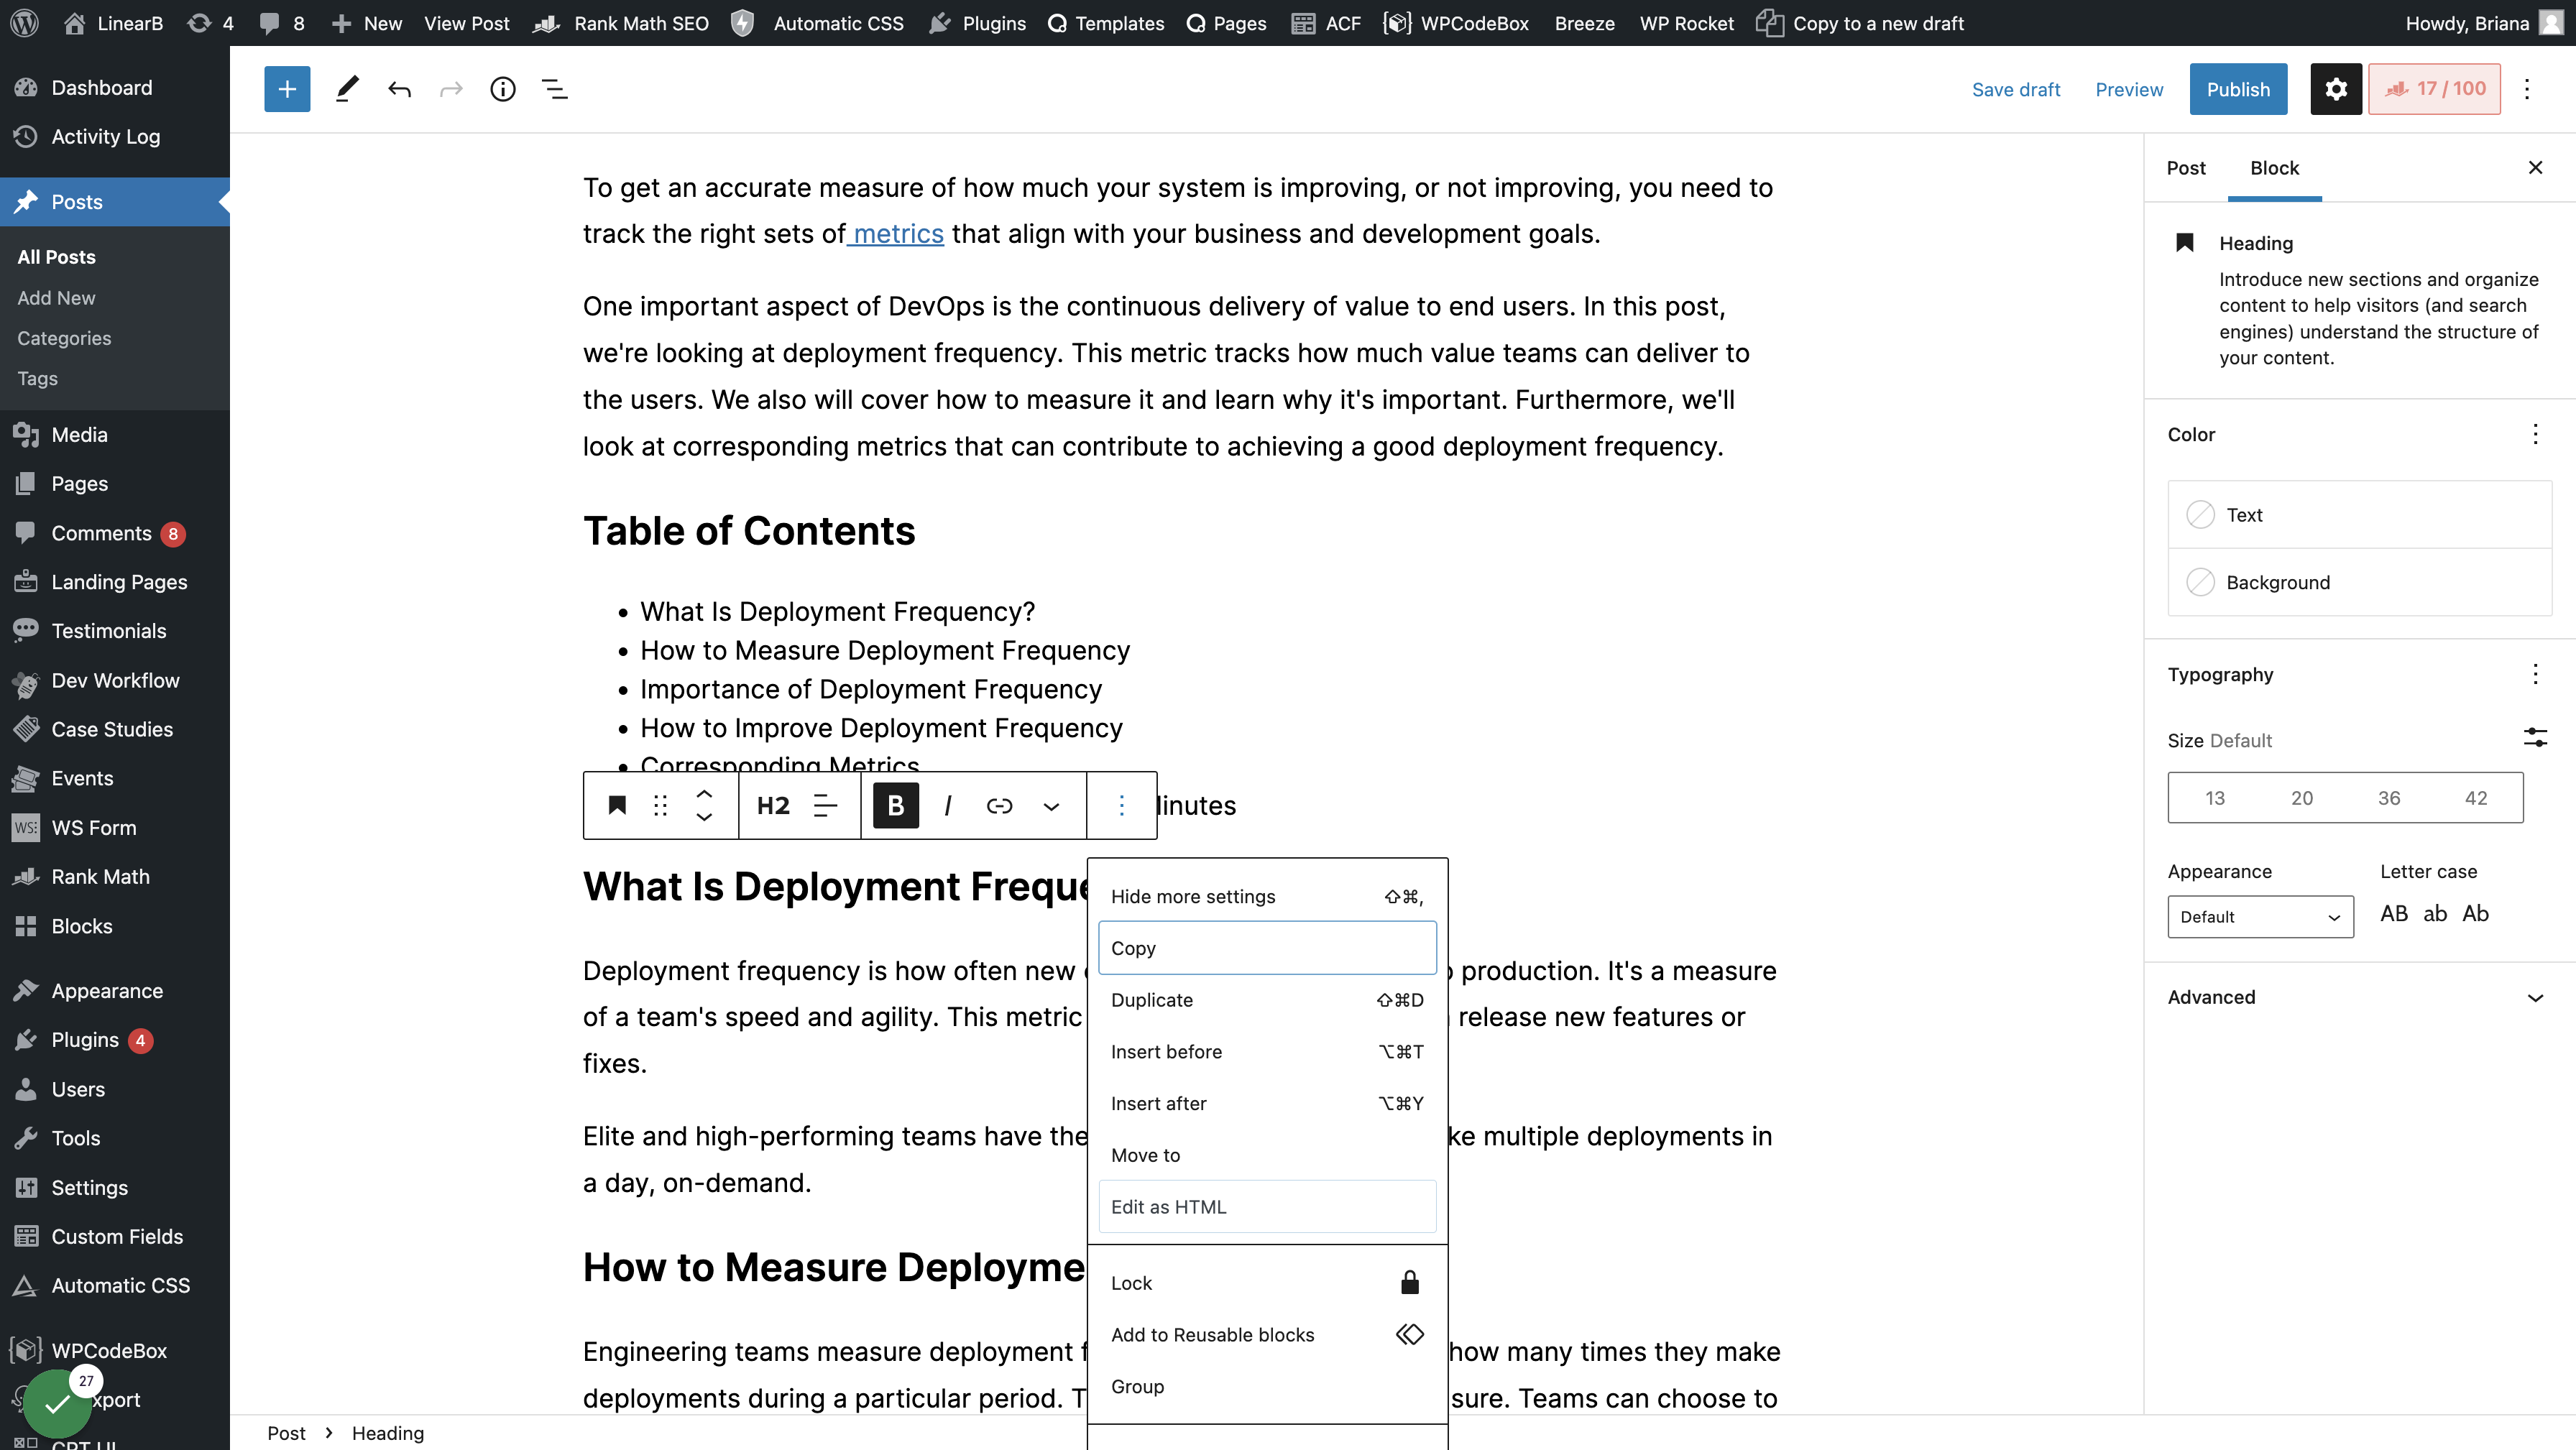The height and width of the screenshot is (1450, 2576).
Task: Open the List View outline icon
Action: pos(555,89)
